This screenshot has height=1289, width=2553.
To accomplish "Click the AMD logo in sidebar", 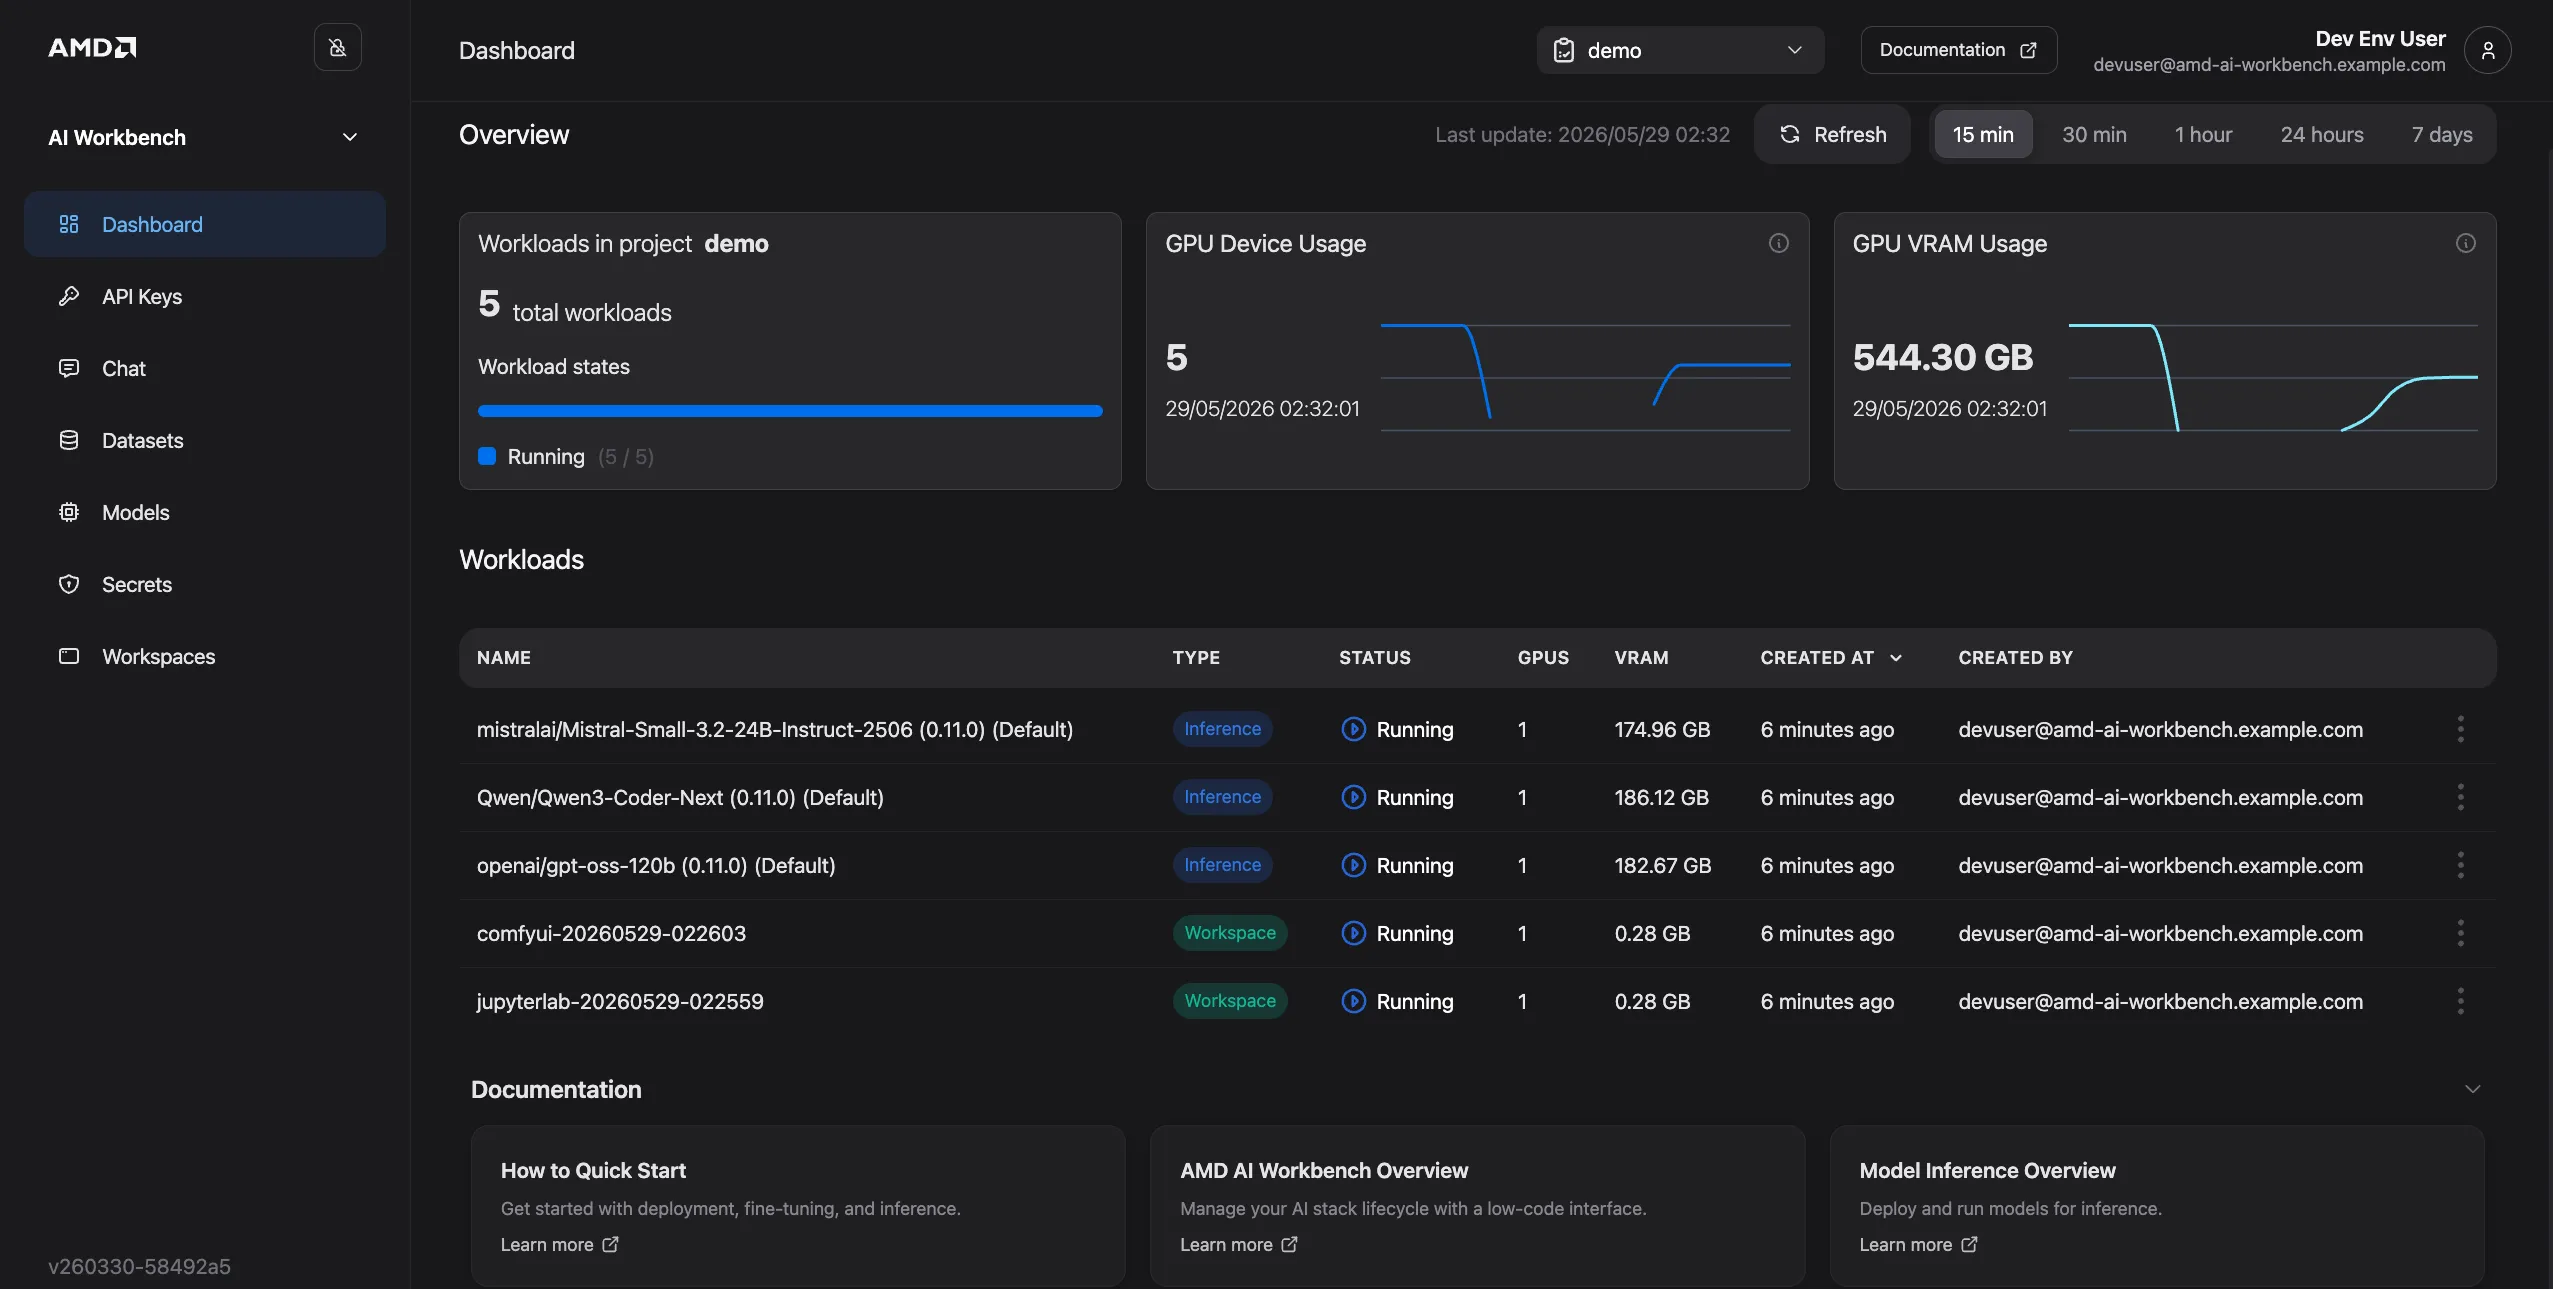I will coord(92,47).
